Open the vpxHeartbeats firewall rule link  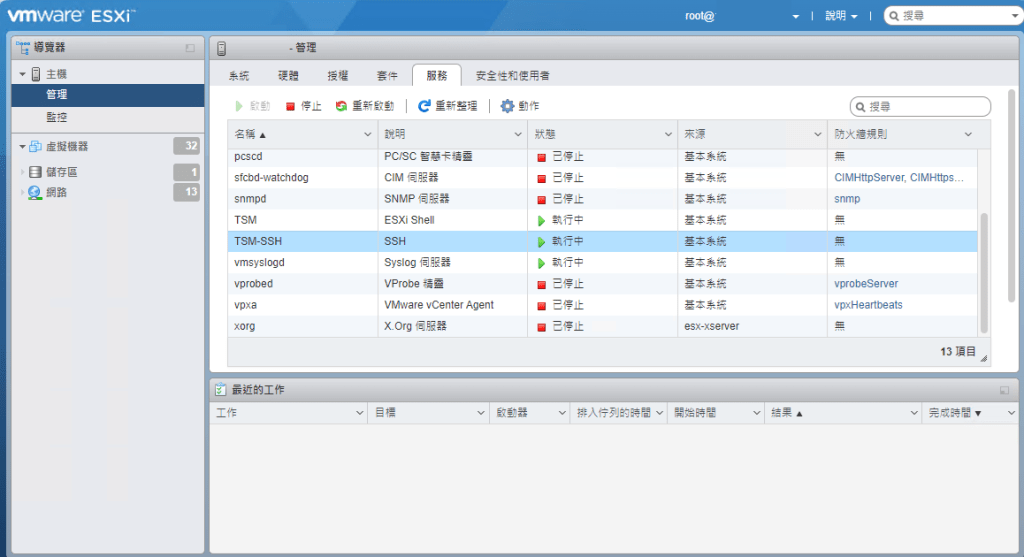pyautogui.click(x=868, y=305)
